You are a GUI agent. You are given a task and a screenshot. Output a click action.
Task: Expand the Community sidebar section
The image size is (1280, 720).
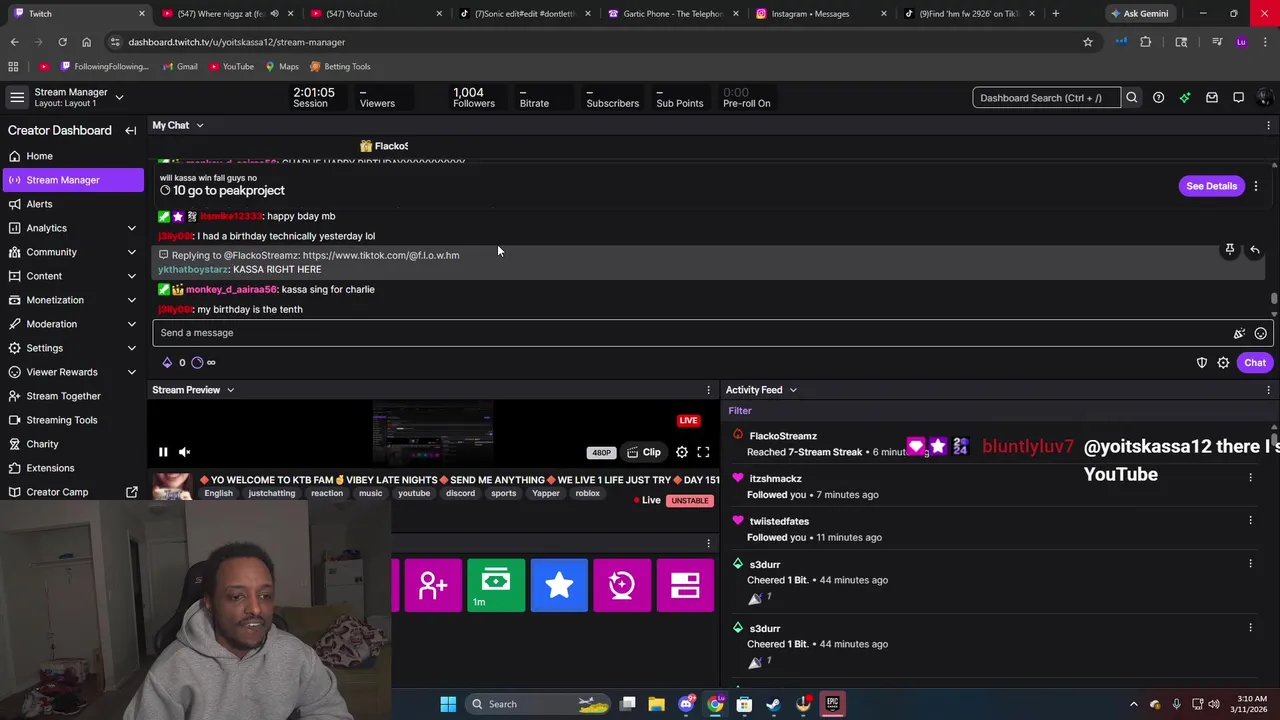point(131,252)
